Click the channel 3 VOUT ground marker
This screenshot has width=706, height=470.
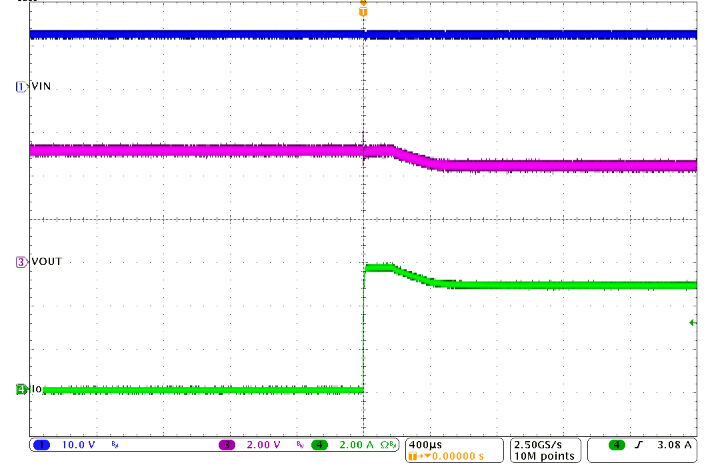[x=19, y=262]
